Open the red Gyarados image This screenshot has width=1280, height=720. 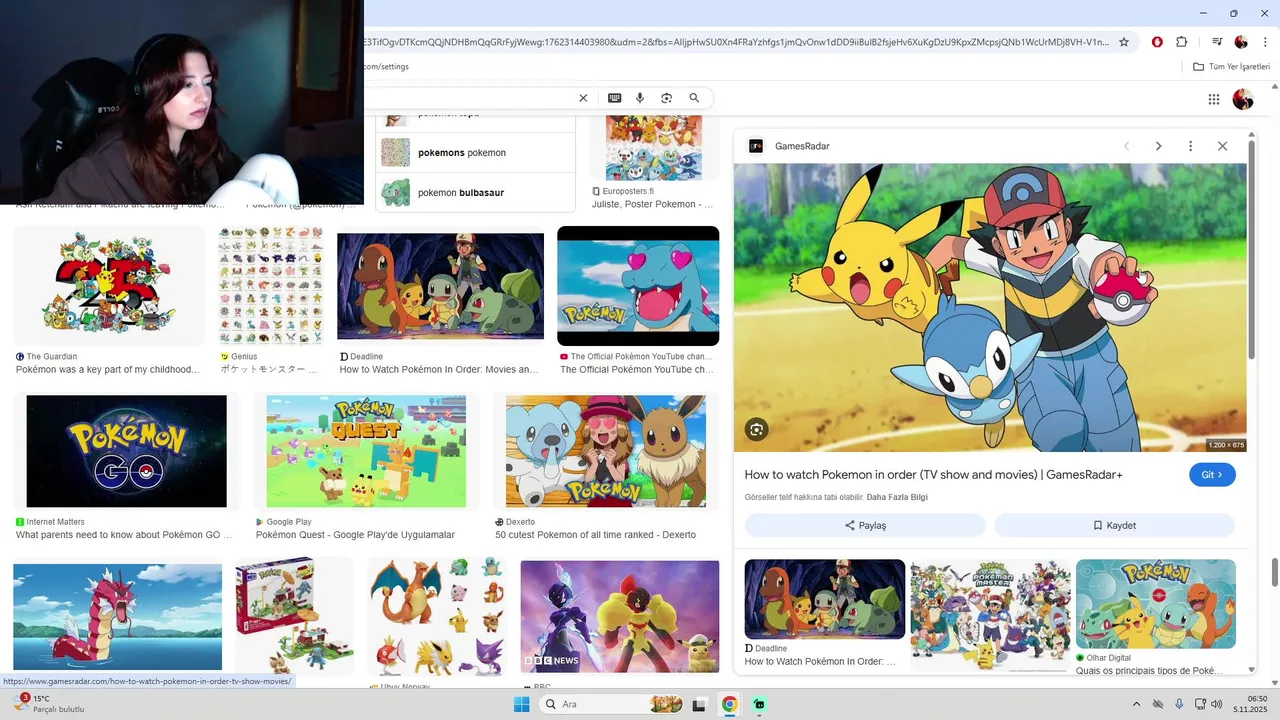[117, 617]
